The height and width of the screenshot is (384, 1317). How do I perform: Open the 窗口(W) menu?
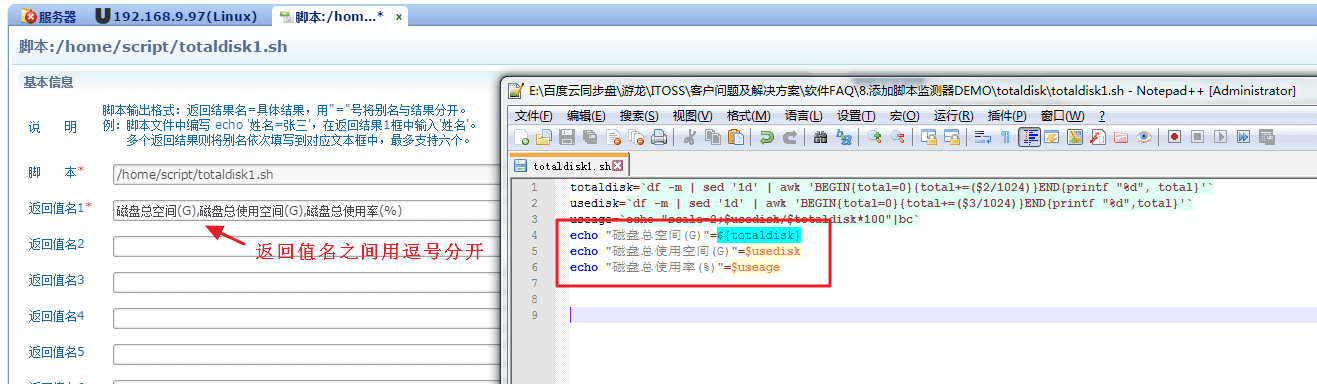pos(1062,116)
